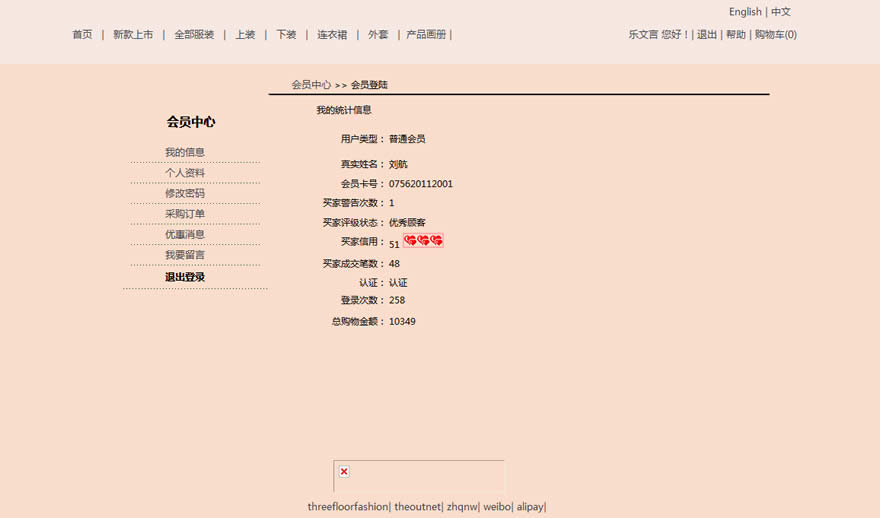
Task: Go to 新款上市 in top navigation
Action: (133, 35)
